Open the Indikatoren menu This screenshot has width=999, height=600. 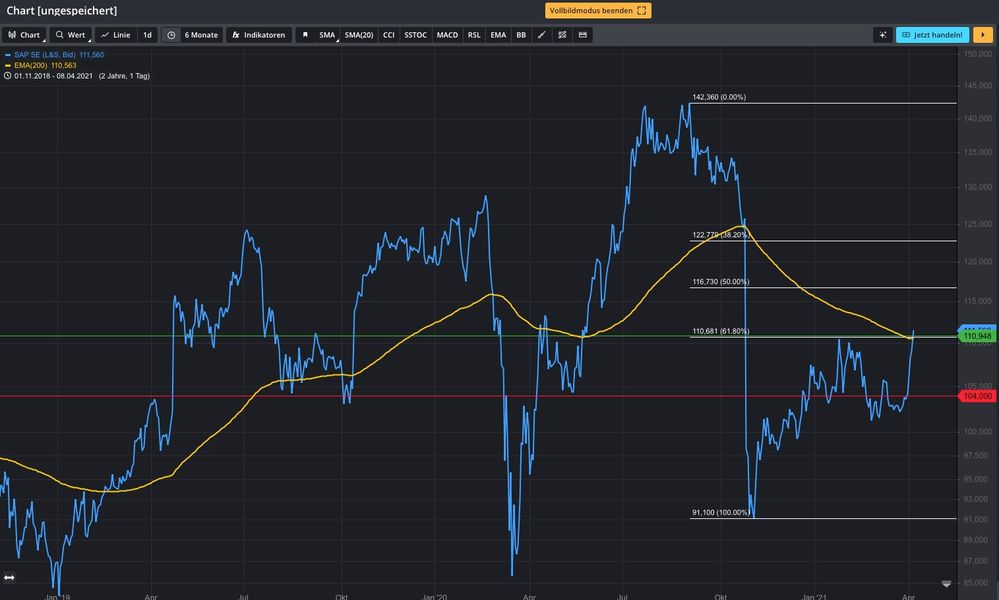pos(258,35)
